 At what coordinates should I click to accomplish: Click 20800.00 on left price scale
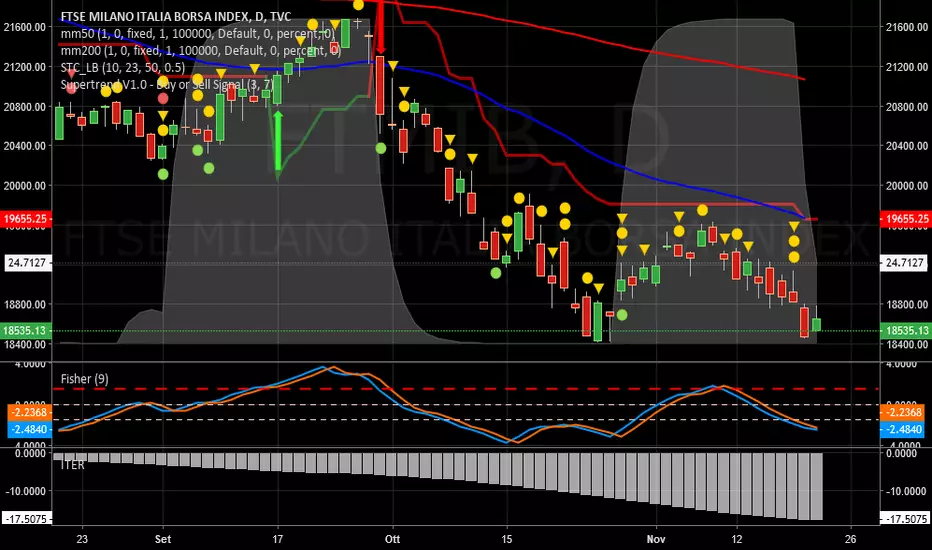[x=24, y=107]
